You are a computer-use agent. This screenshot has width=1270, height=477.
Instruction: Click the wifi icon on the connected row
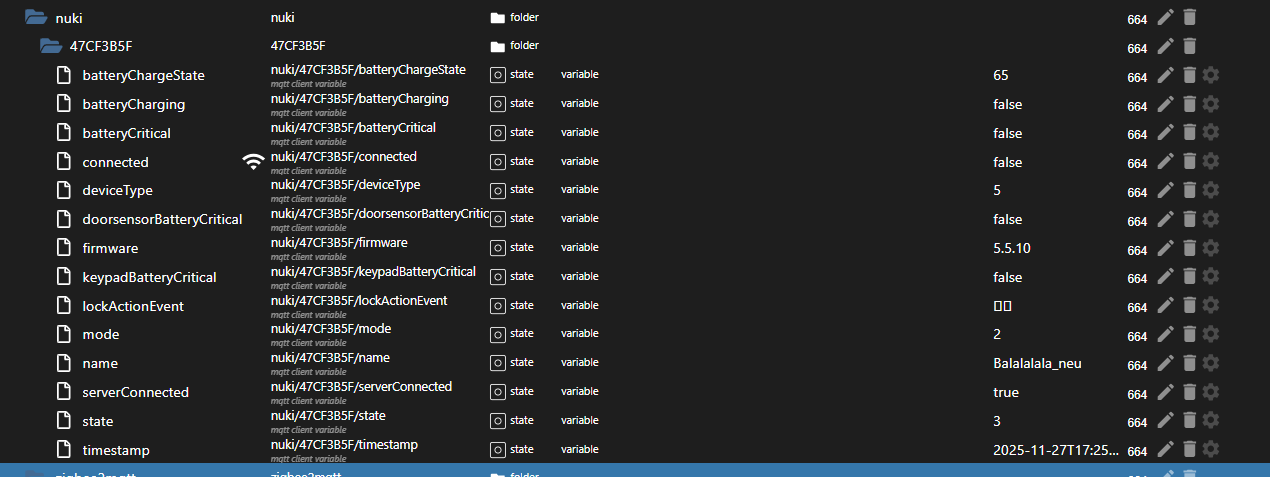tap(254, 162)
